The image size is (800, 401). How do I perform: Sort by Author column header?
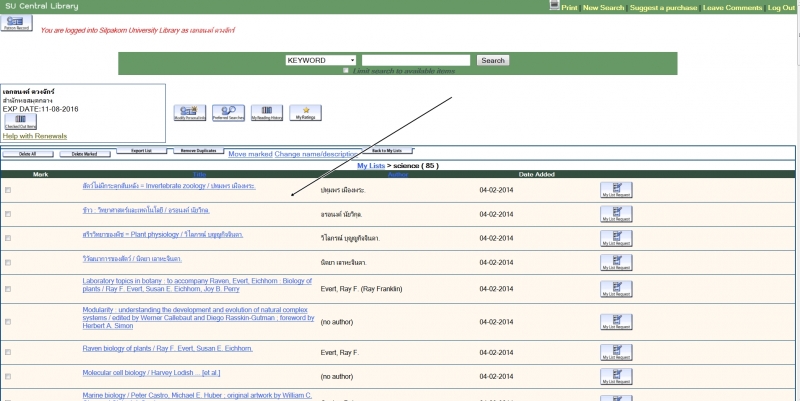tap(398, 174)
